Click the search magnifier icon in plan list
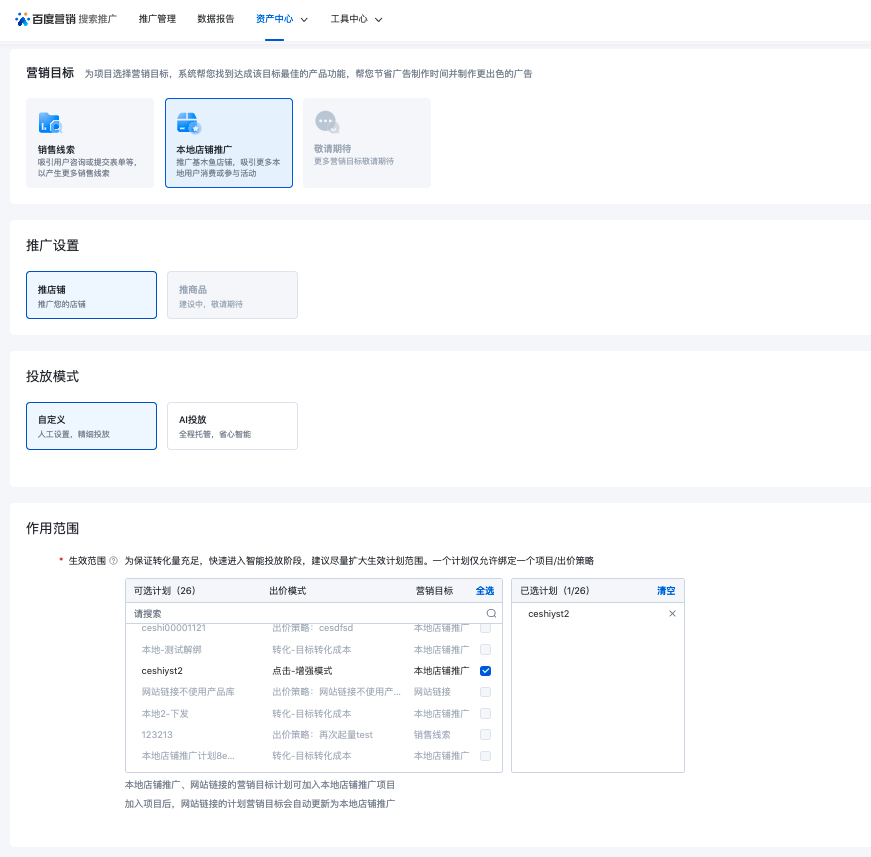Screen dimensions: 871x857 click(491, 613)
